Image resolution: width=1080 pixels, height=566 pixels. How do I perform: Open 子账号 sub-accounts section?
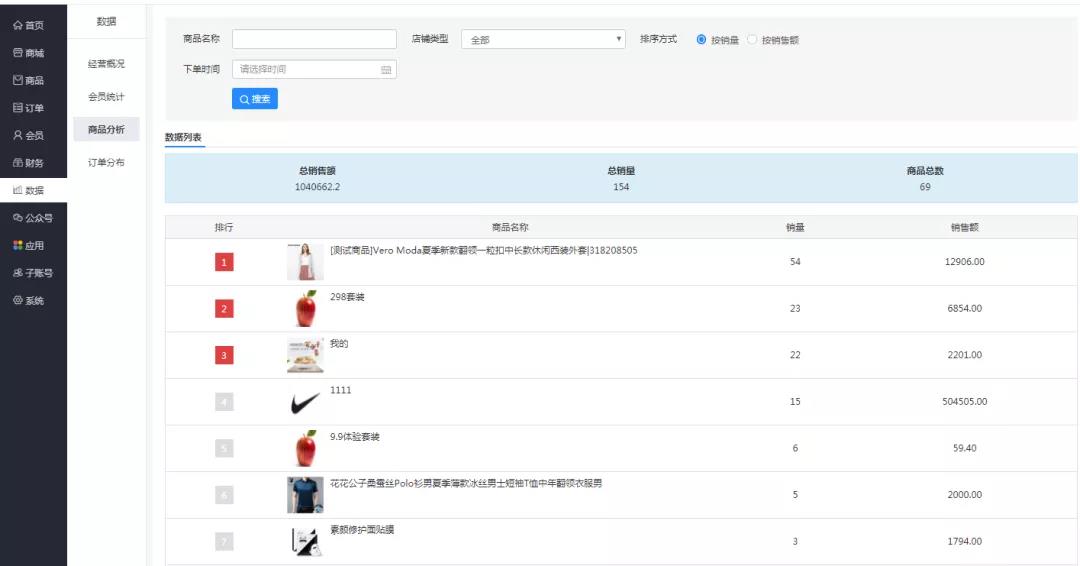(x=33, y=273)
